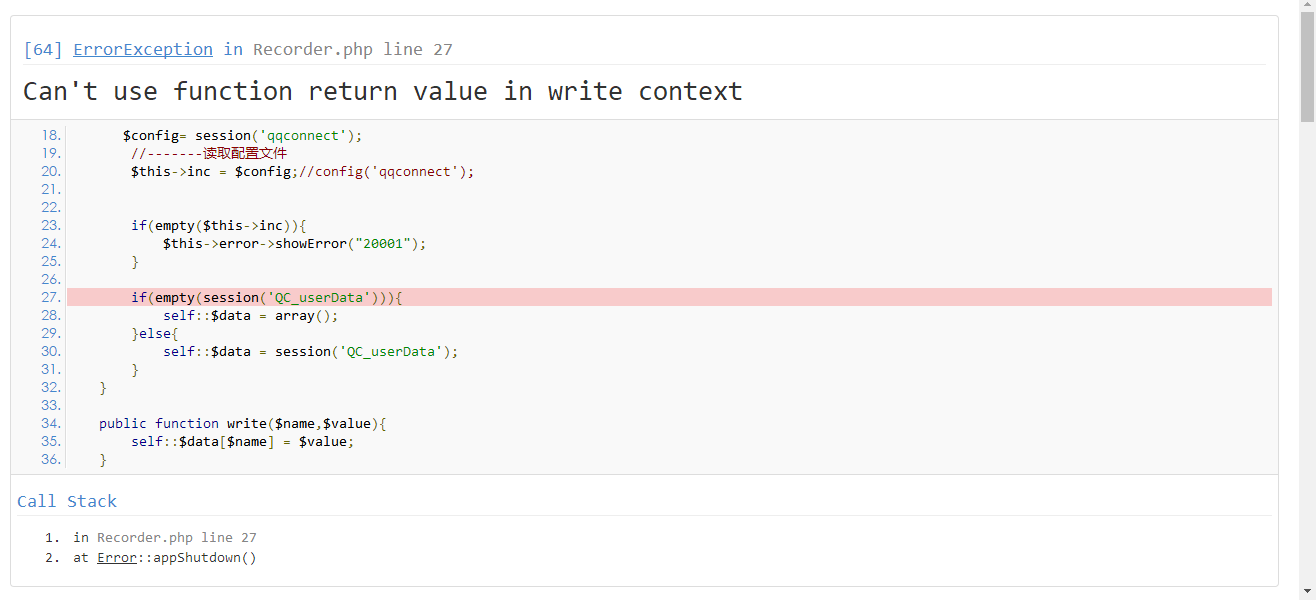Click the self::$data = array() line

point(250,315)
